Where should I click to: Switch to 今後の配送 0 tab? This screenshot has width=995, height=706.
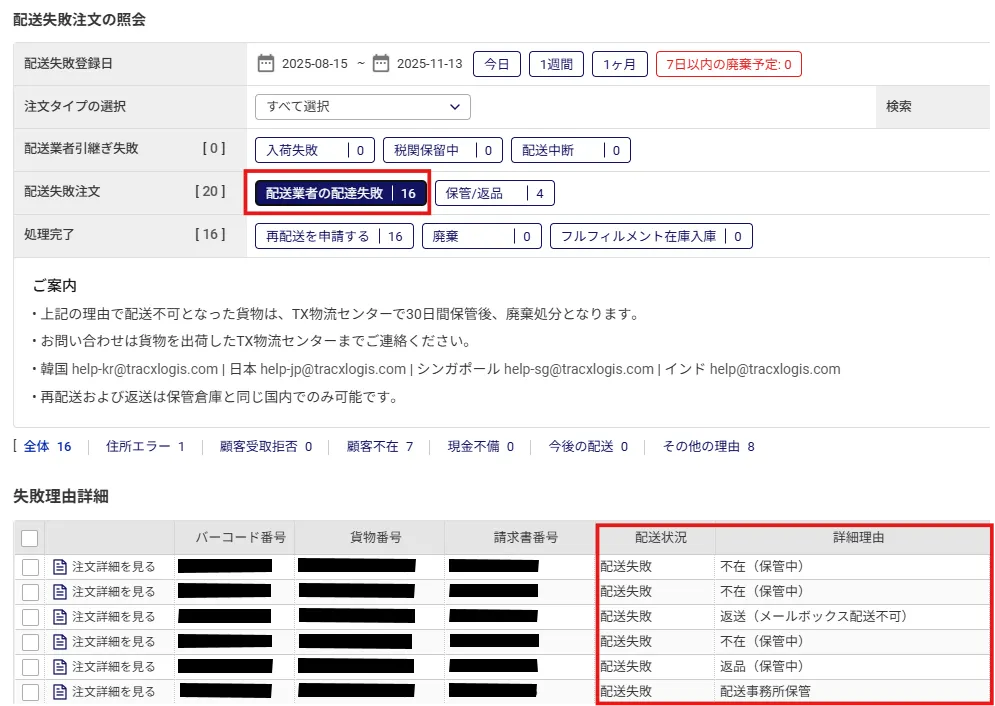(x=588, y=447)
